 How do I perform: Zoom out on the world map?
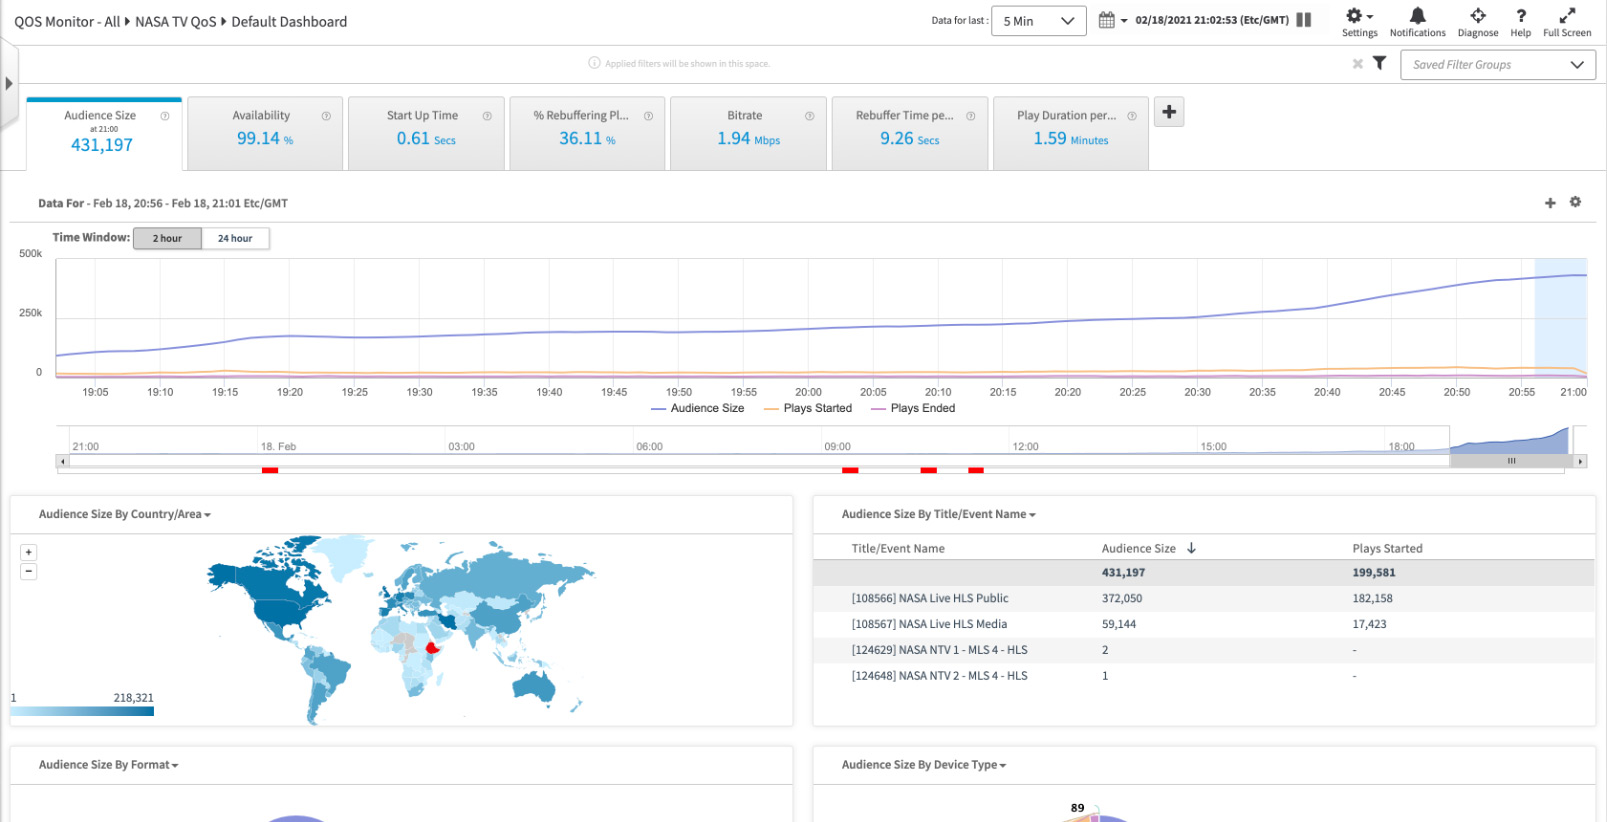29,571
